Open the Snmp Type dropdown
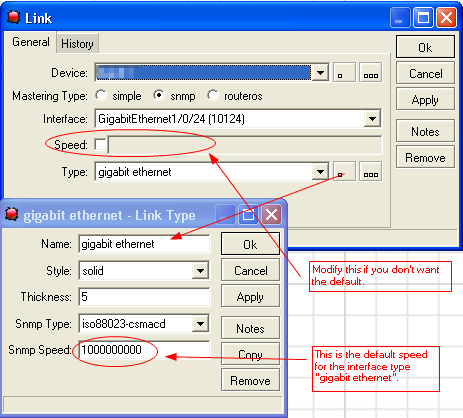 [x=200, y=323]
